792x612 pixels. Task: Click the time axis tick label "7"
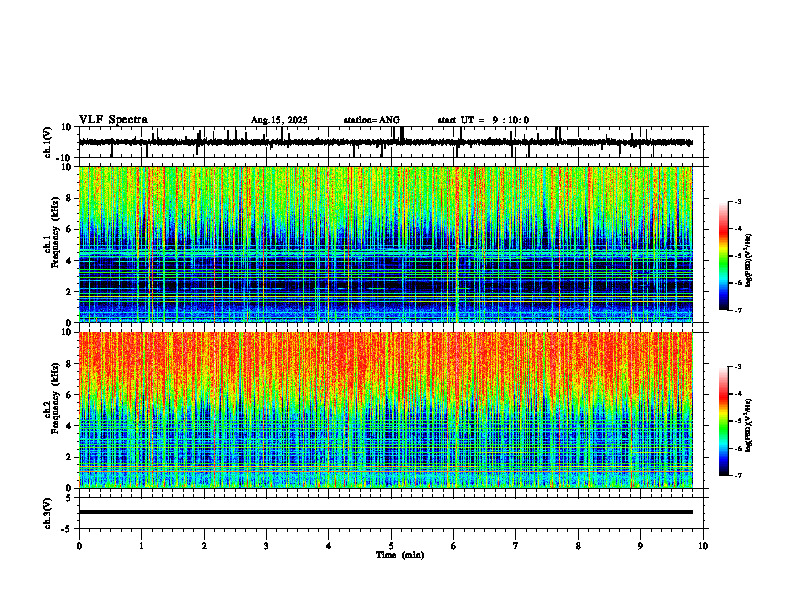[516, 546]
